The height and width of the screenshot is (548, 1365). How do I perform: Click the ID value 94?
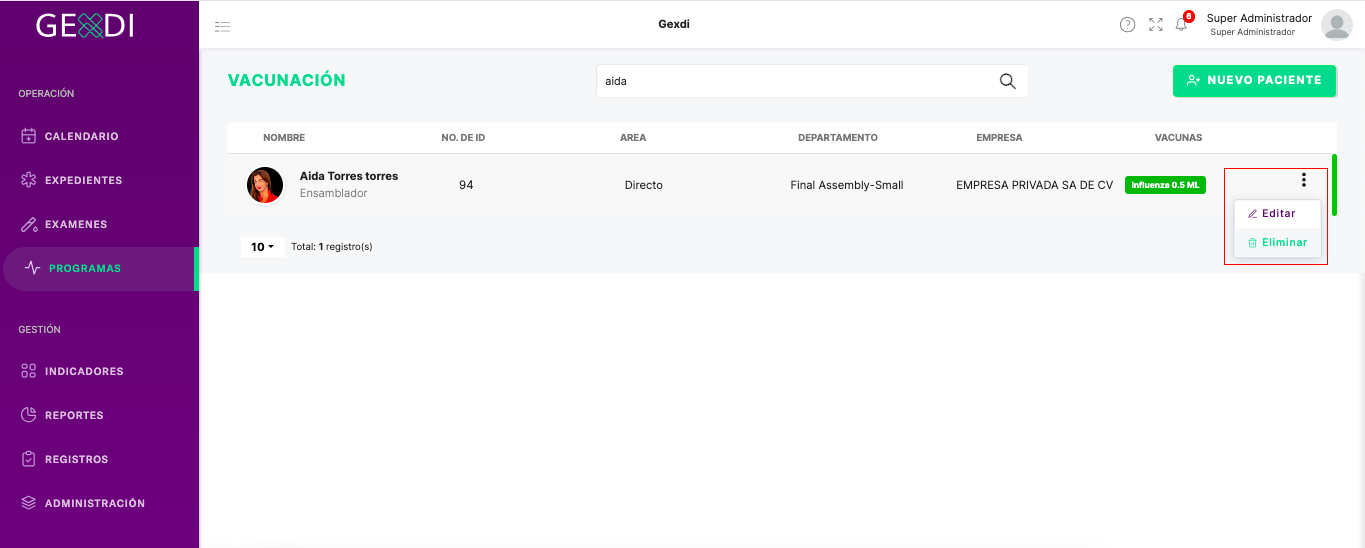pos(466,185)
